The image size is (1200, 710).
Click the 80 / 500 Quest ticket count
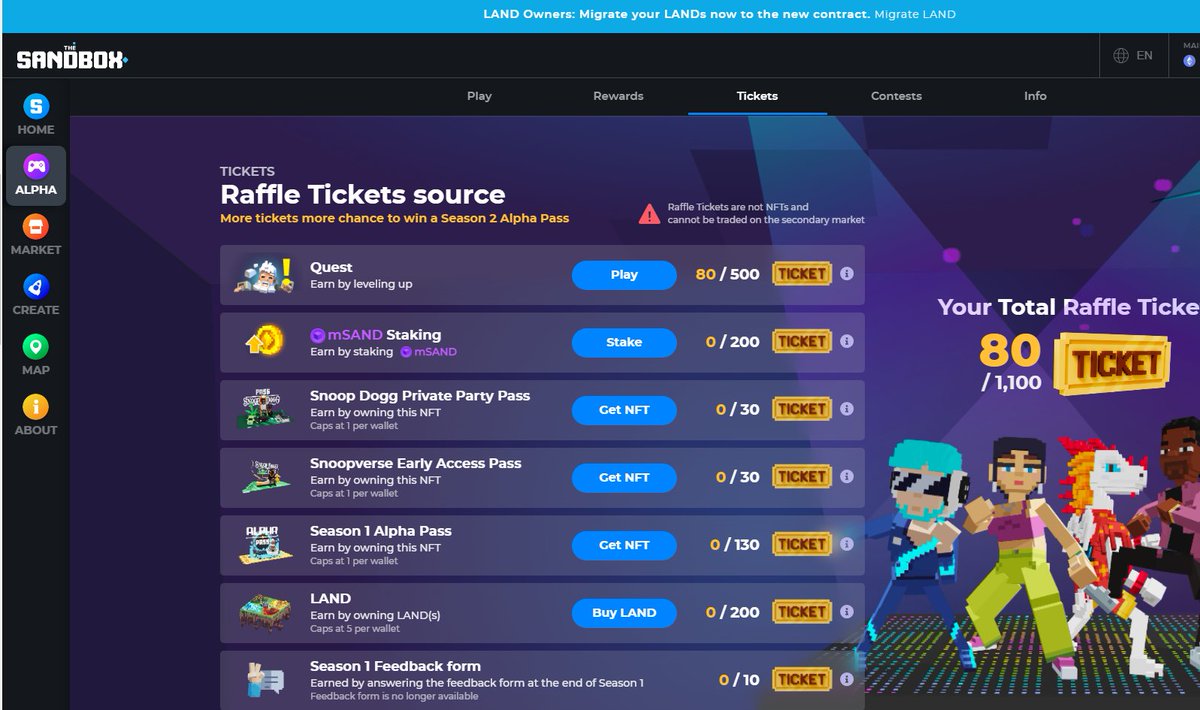pyautogui.click(x=727, y=274)
